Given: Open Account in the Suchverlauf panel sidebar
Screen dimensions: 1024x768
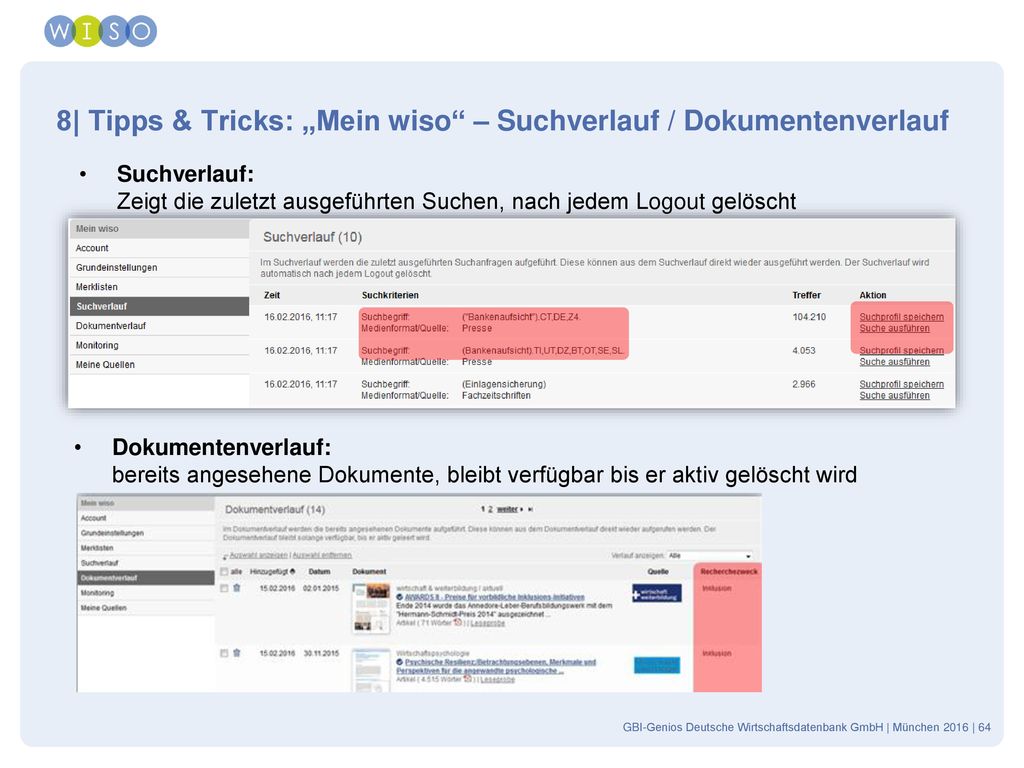Looking at the screenshot, I should pos(92,248).
